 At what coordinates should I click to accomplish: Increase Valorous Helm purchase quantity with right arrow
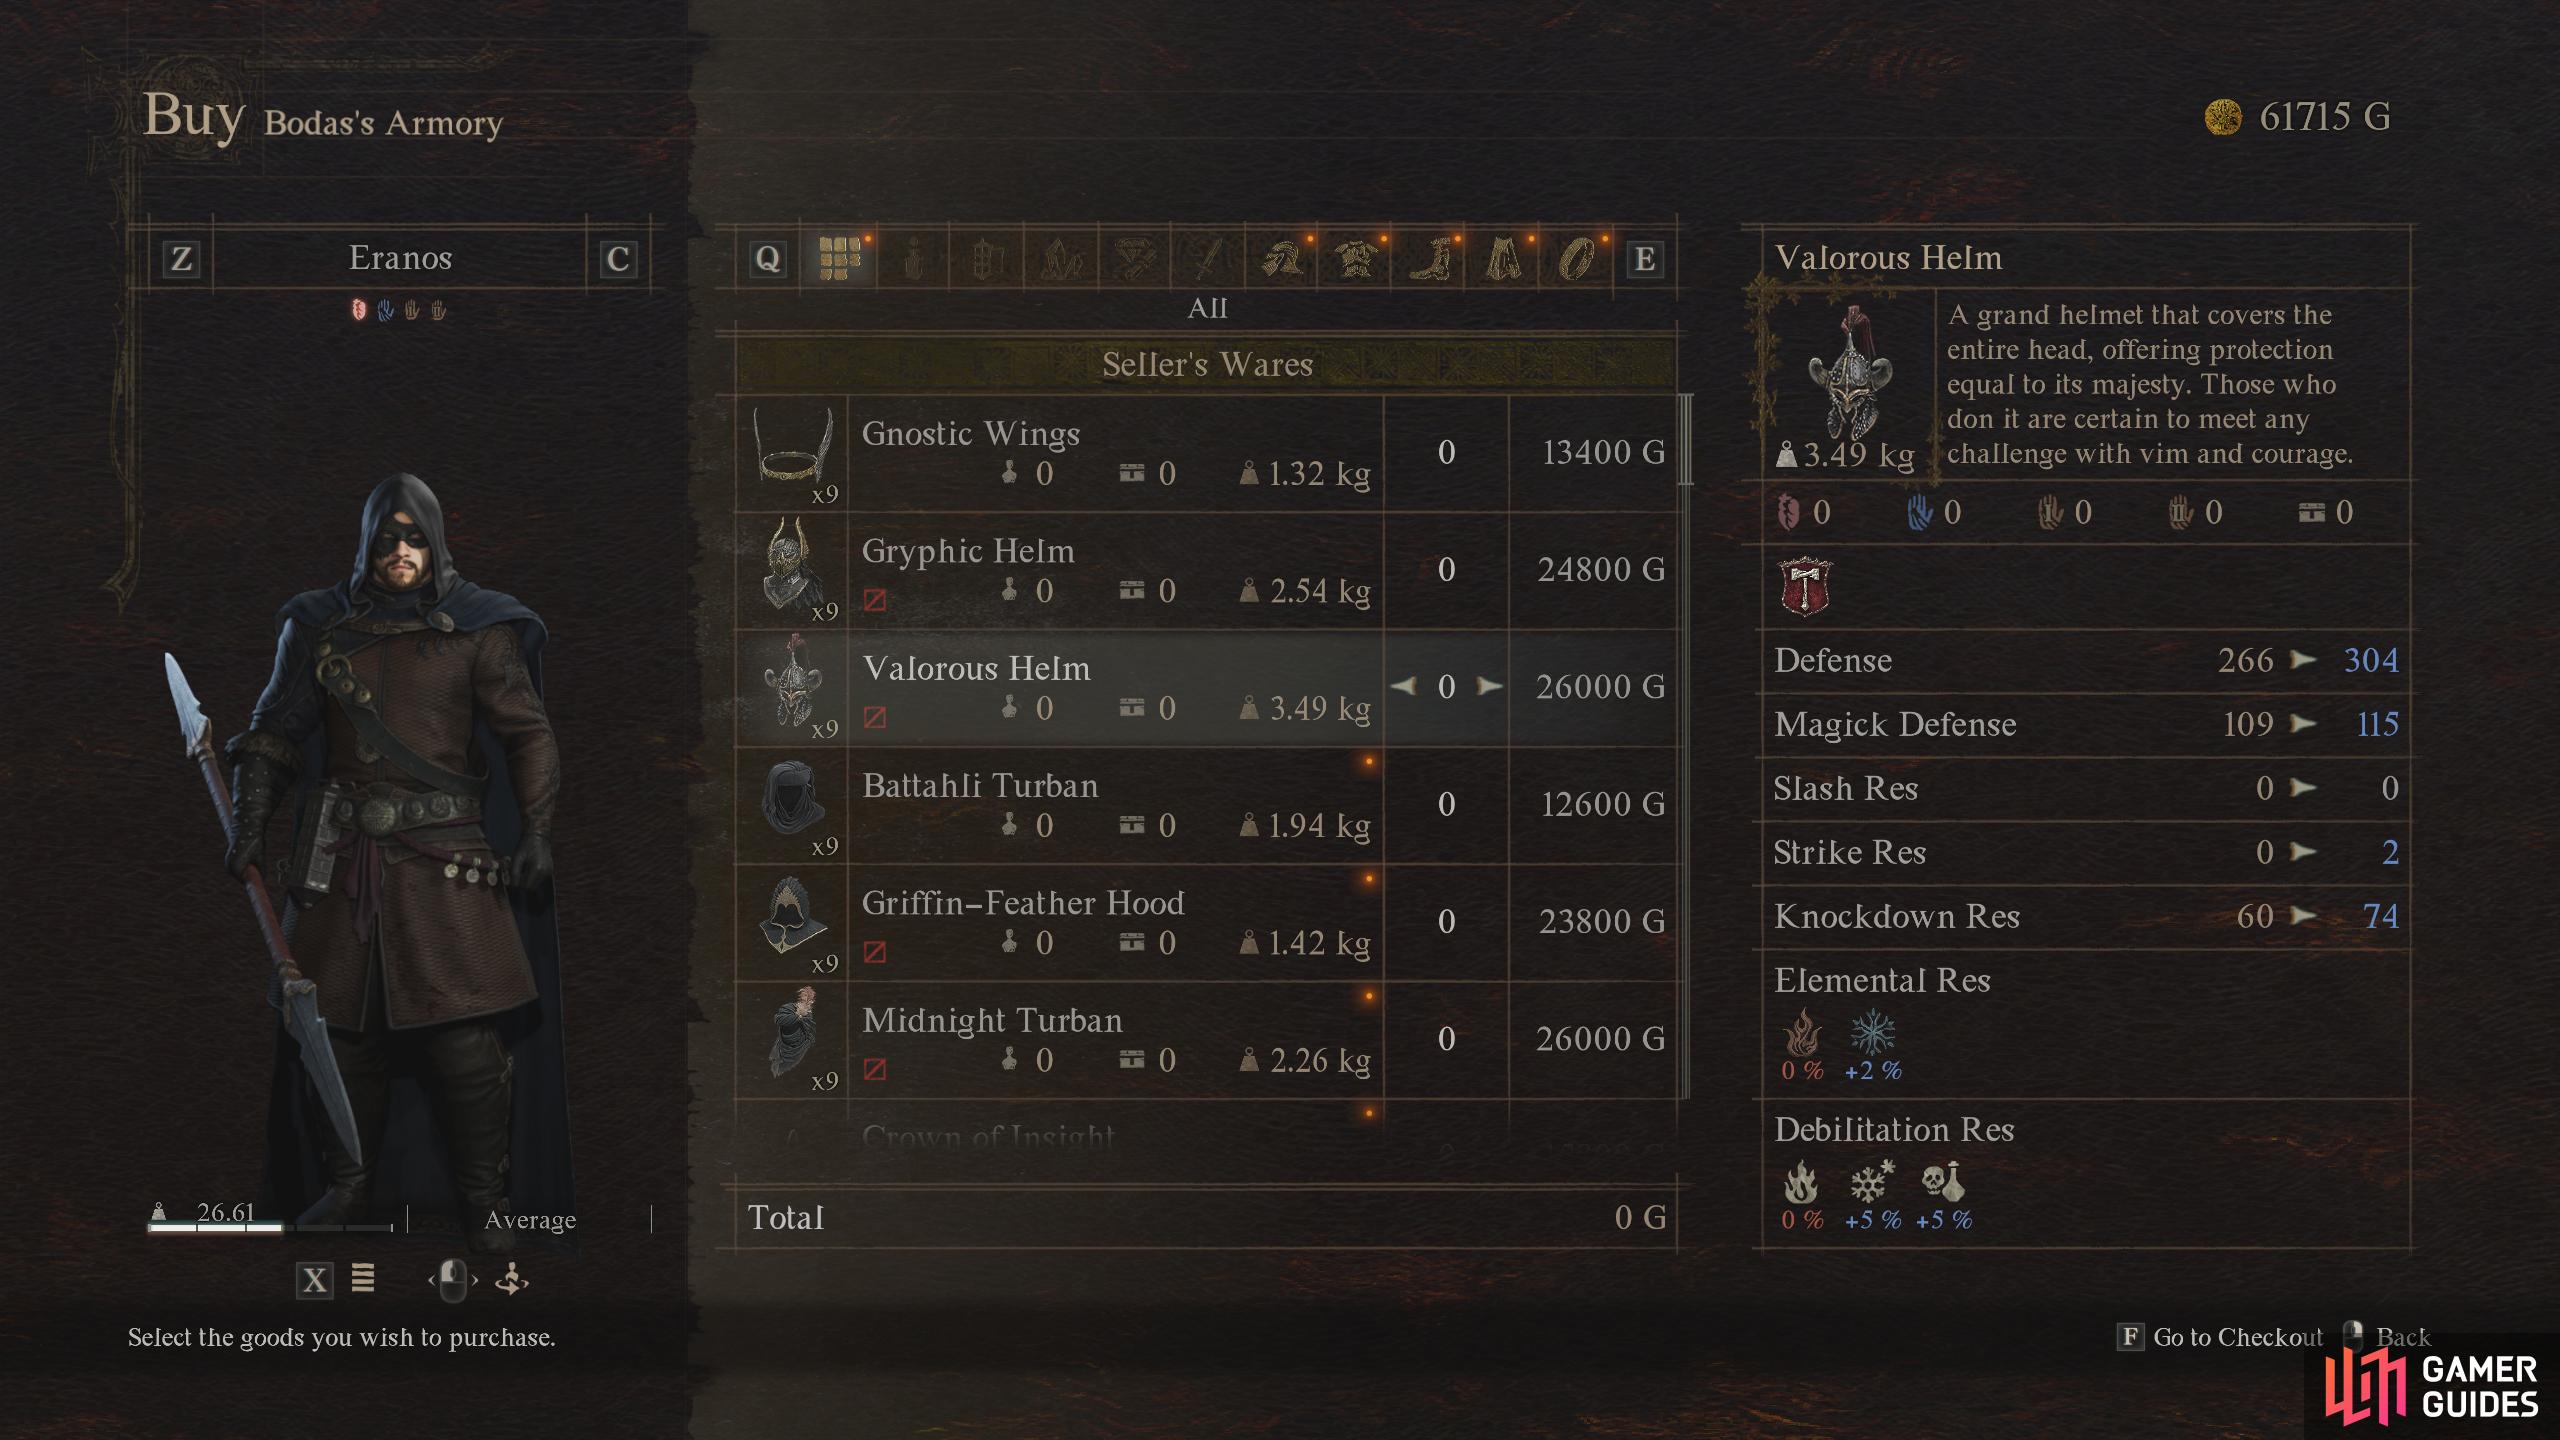pos(1490,686)
